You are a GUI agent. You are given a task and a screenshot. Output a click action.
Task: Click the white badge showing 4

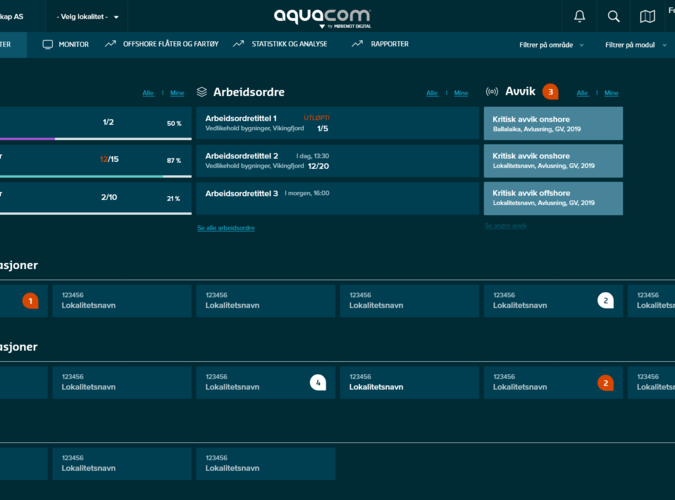point(318,382)
